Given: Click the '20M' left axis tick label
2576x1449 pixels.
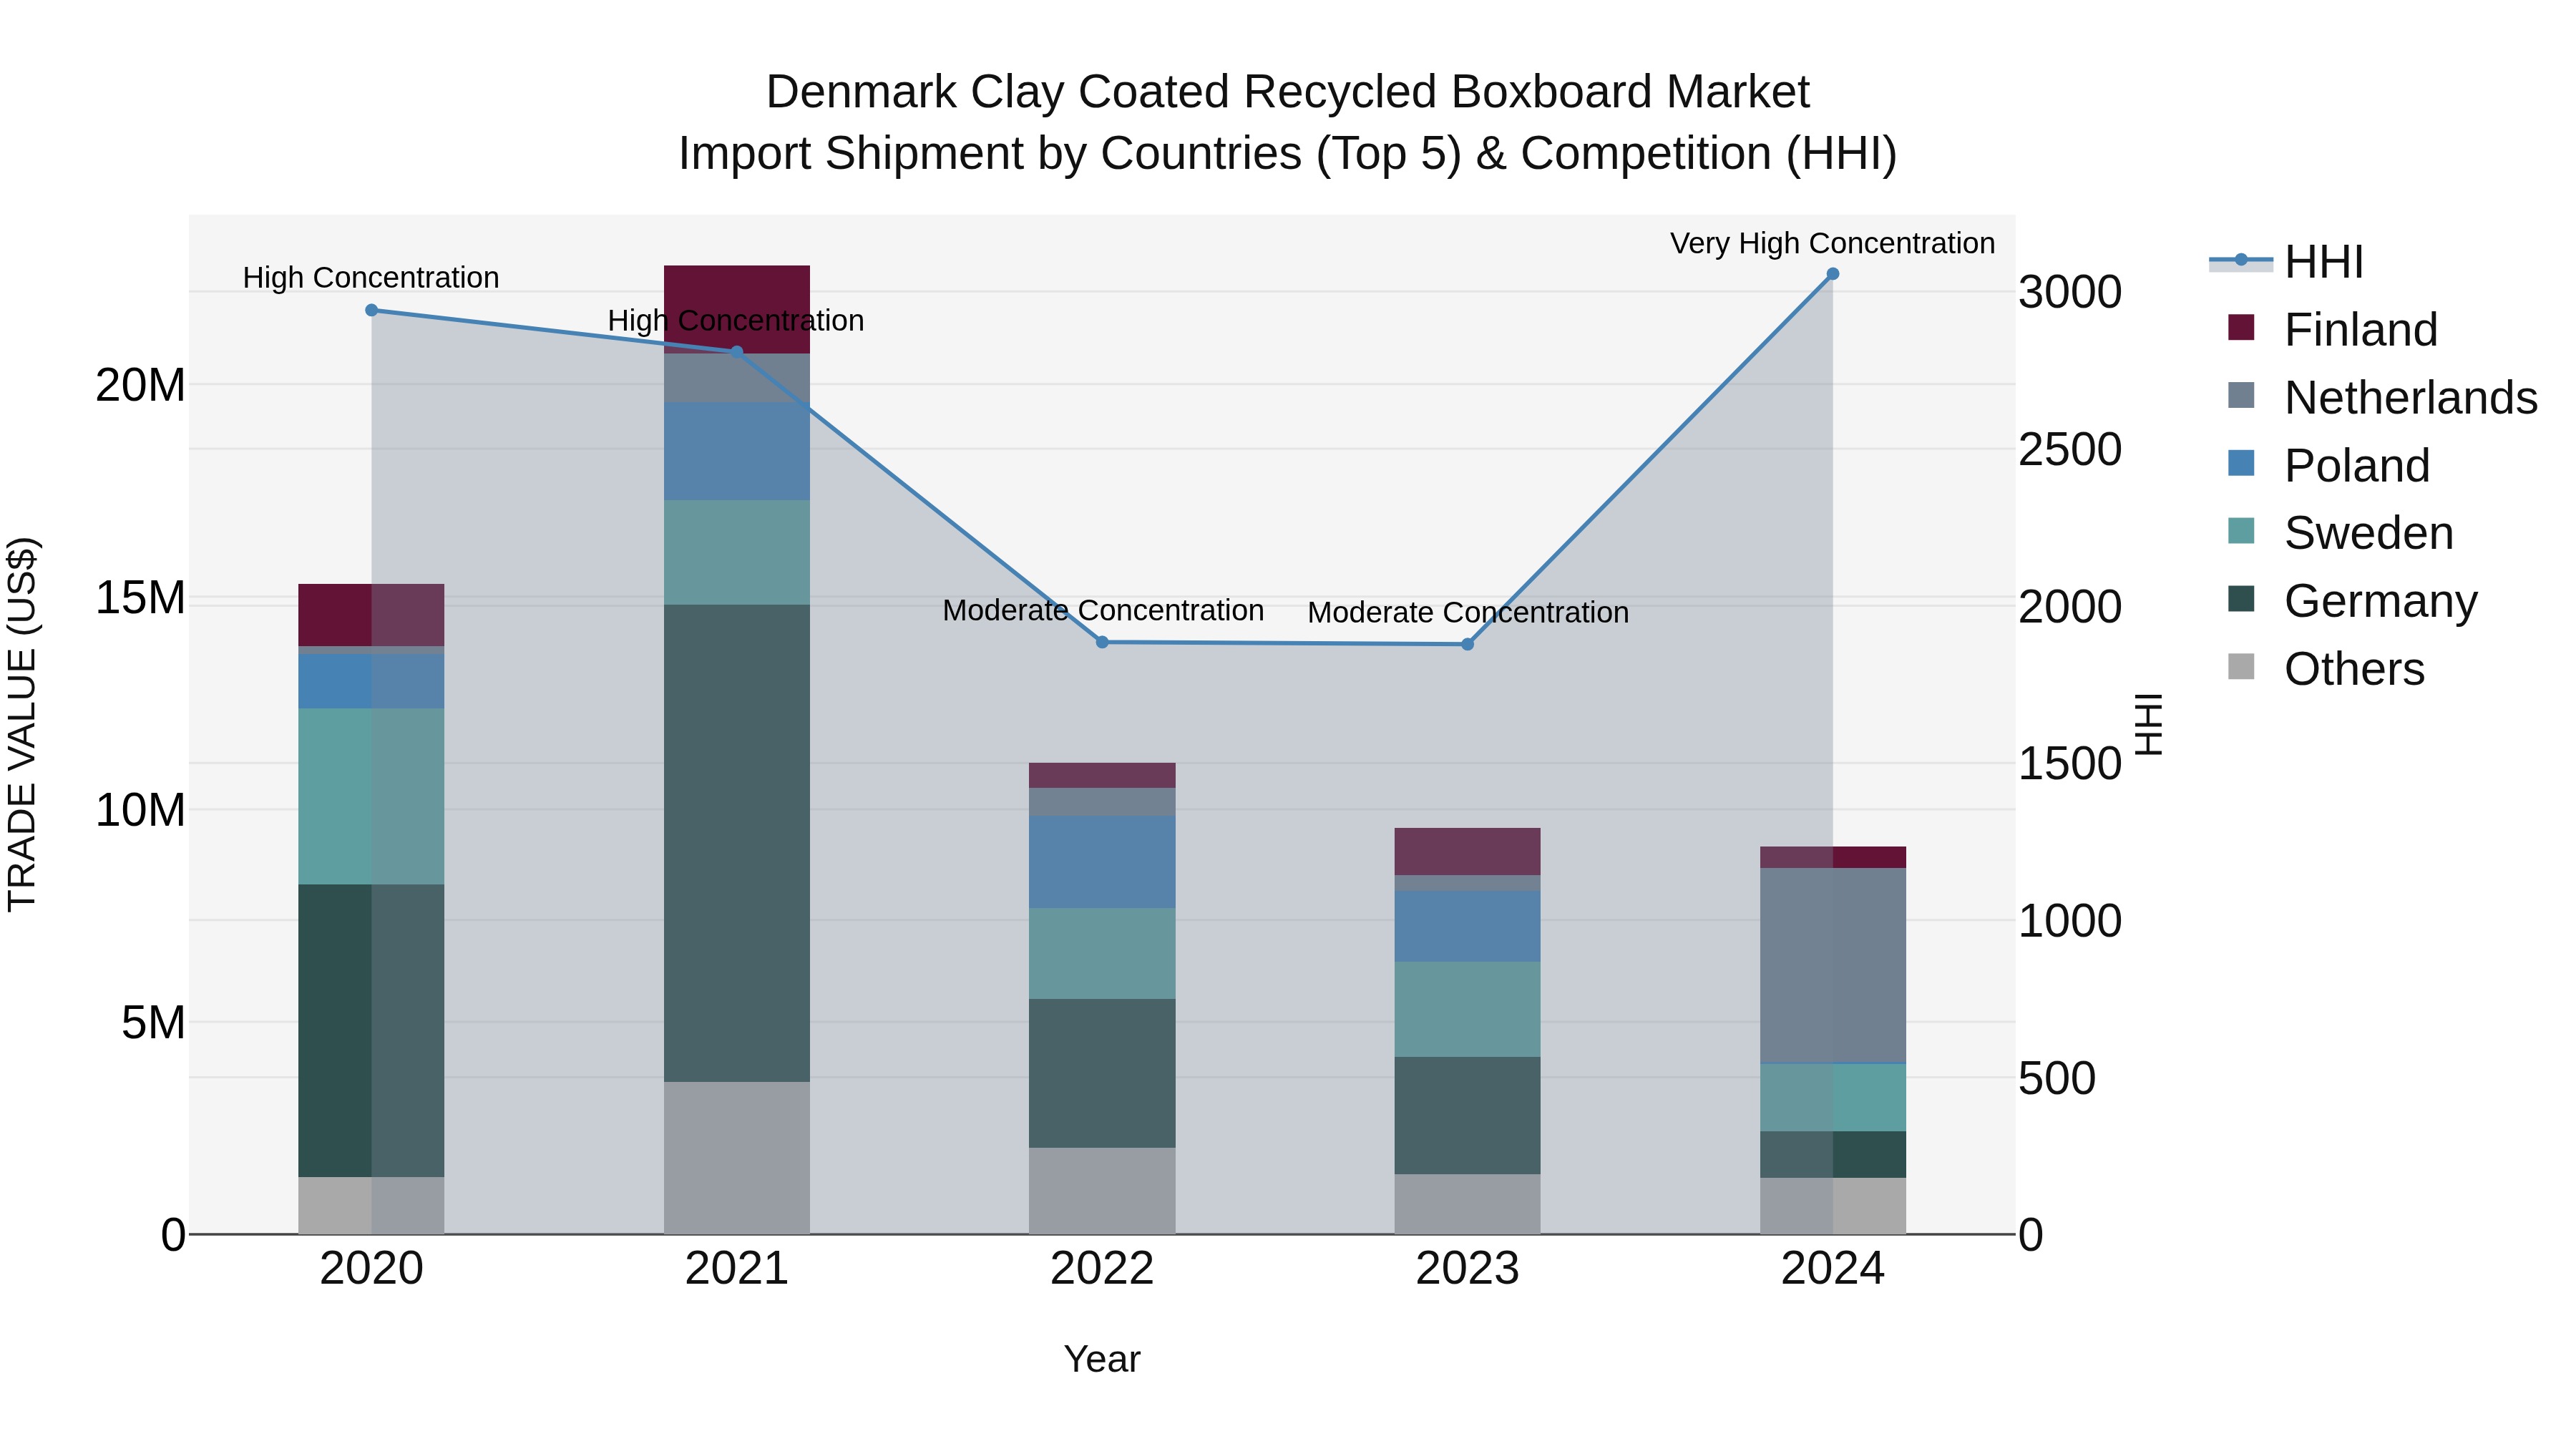Looking at the screenshot, I should 140,385.
